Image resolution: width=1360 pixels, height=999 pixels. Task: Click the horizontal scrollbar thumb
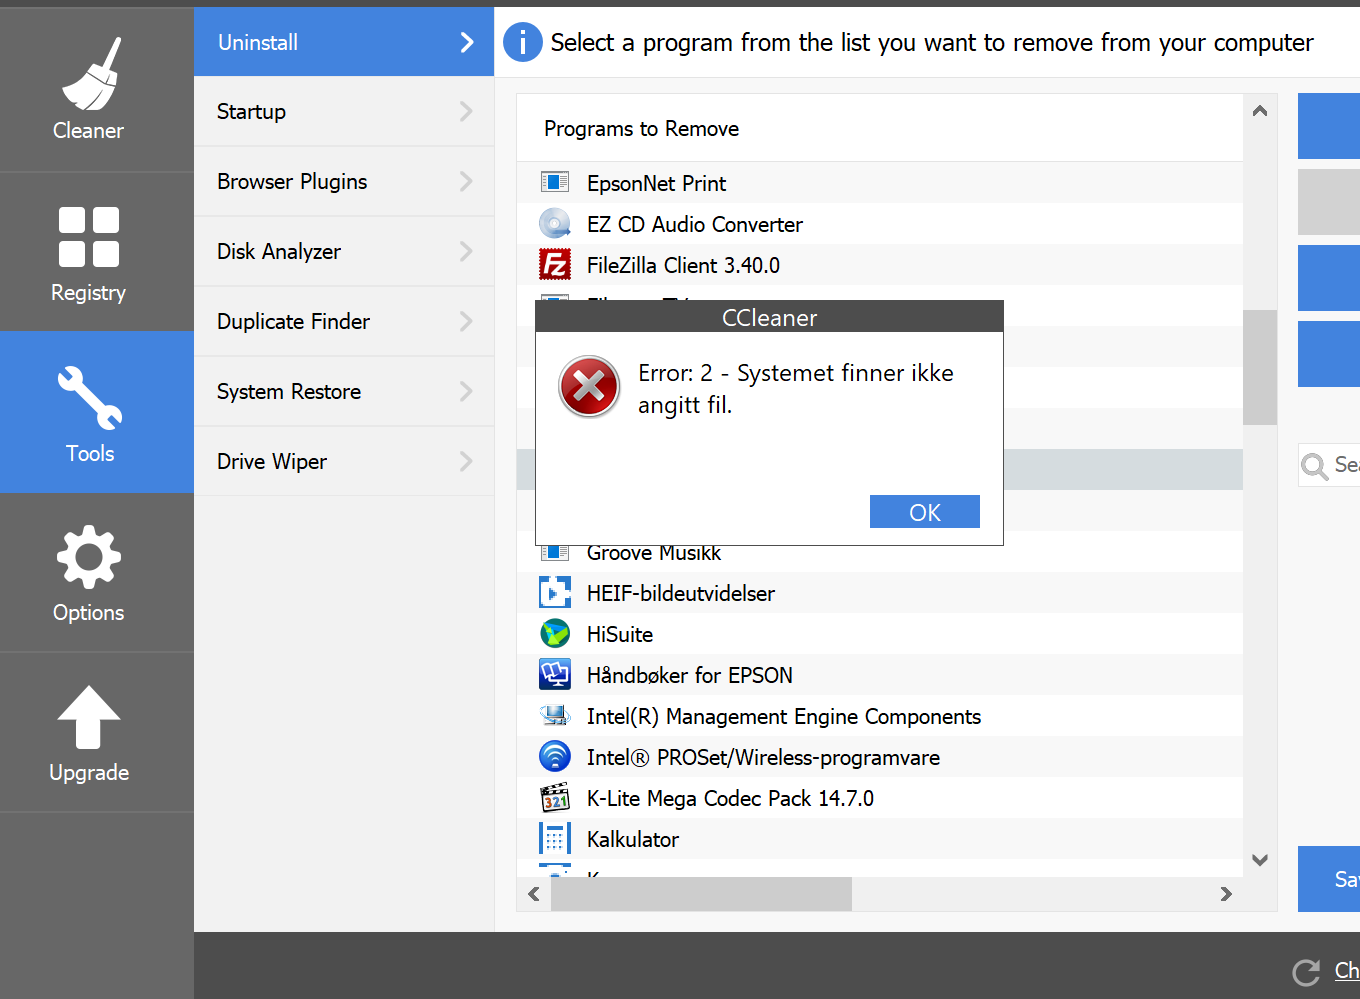point(701,894)
